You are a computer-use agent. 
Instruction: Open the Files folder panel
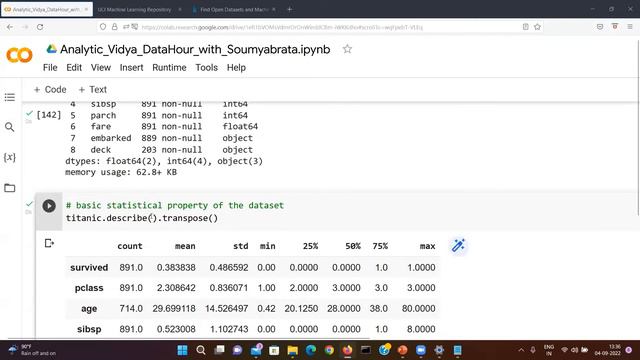point(10,188)
